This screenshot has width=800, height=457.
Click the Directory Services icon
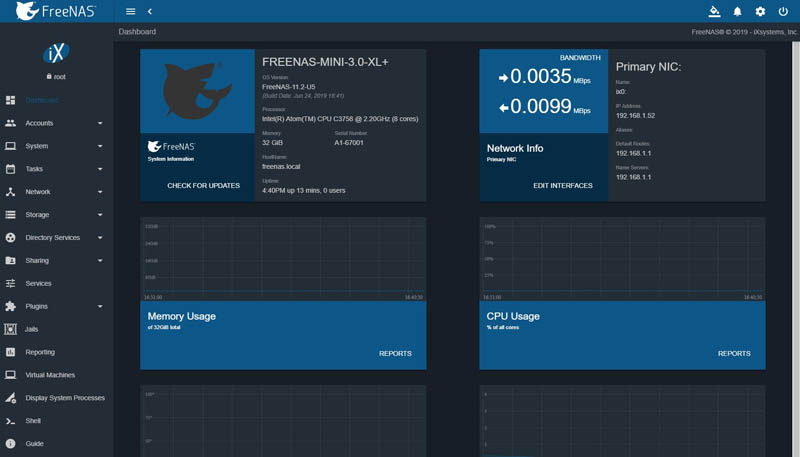tap(10, 238)
